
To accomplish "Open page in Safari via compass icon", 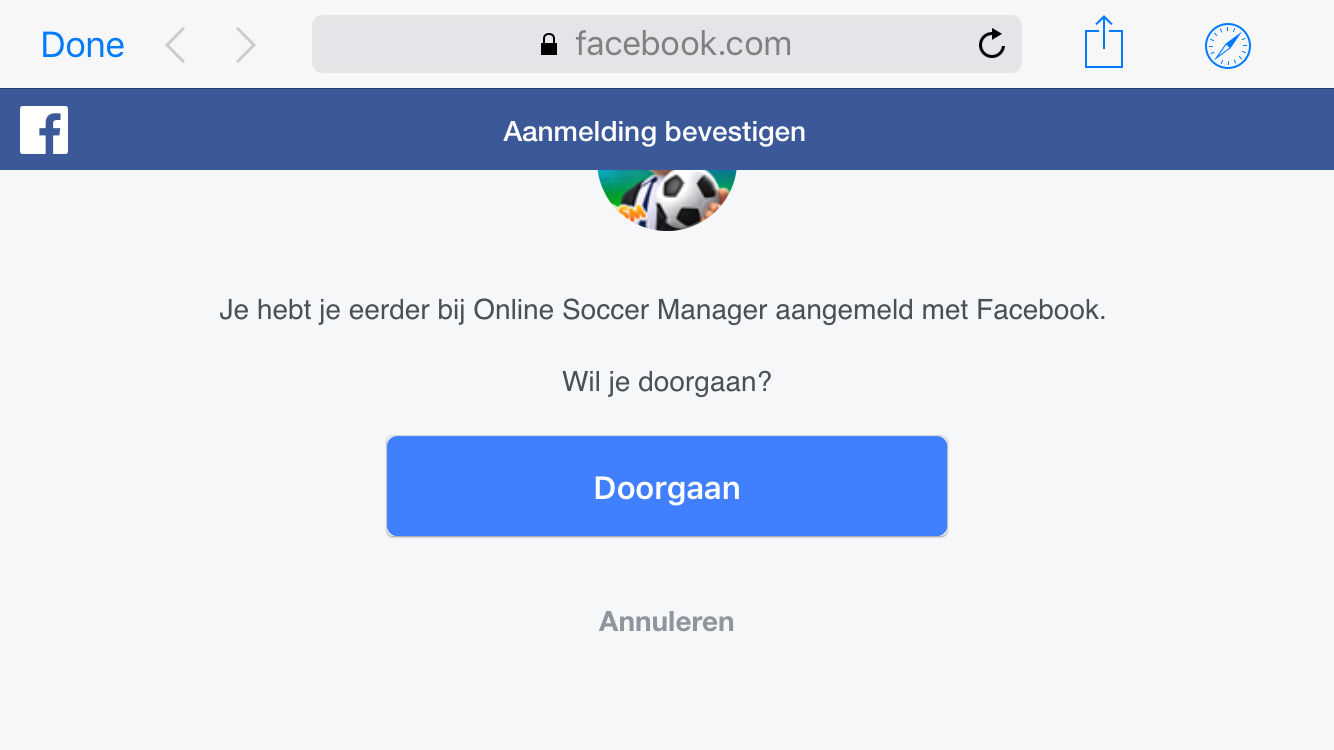I will coord(1228,46).
